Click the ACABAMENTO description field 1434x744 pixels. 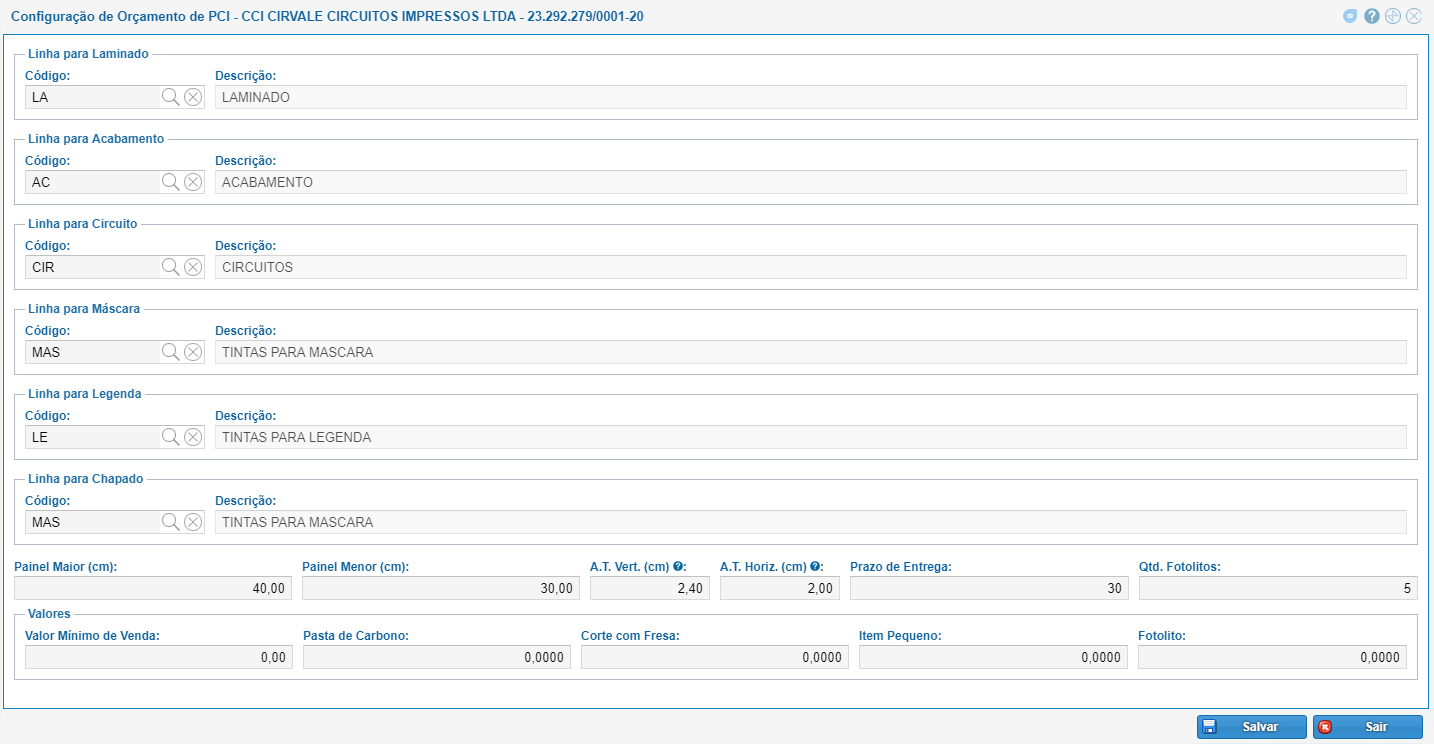811,182
